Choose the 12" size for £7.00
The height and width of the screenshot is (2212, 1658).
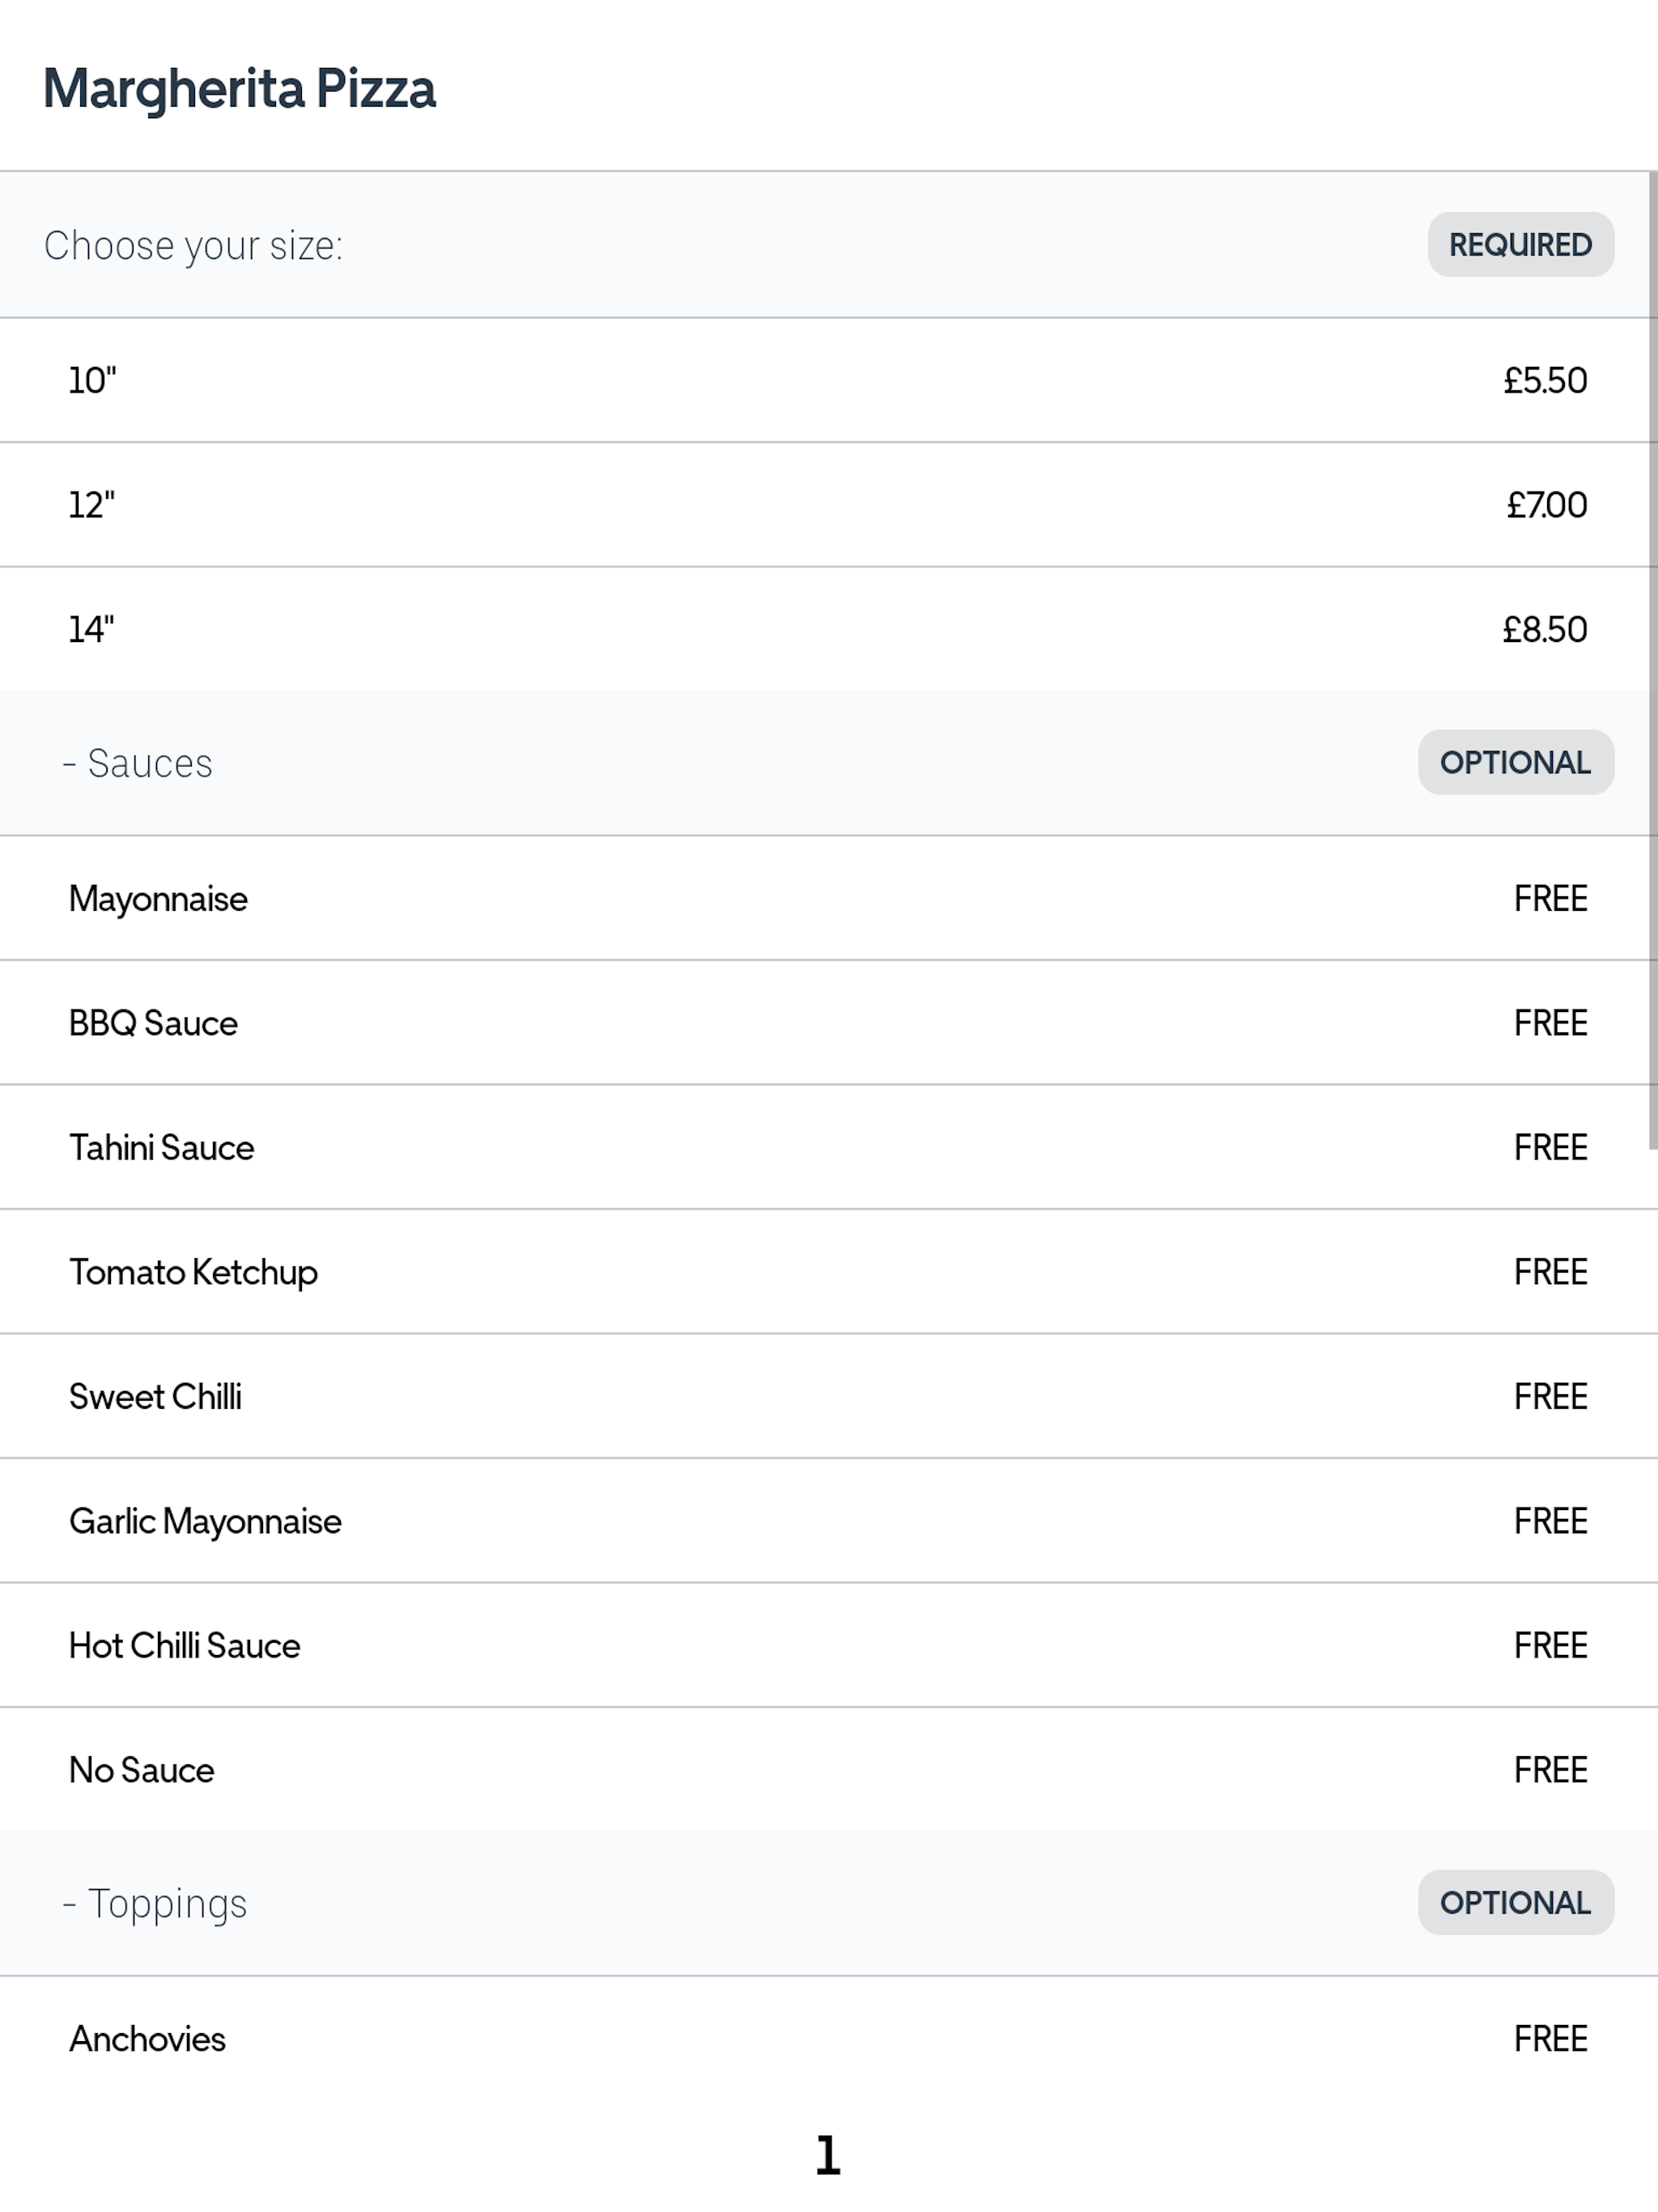828,505
